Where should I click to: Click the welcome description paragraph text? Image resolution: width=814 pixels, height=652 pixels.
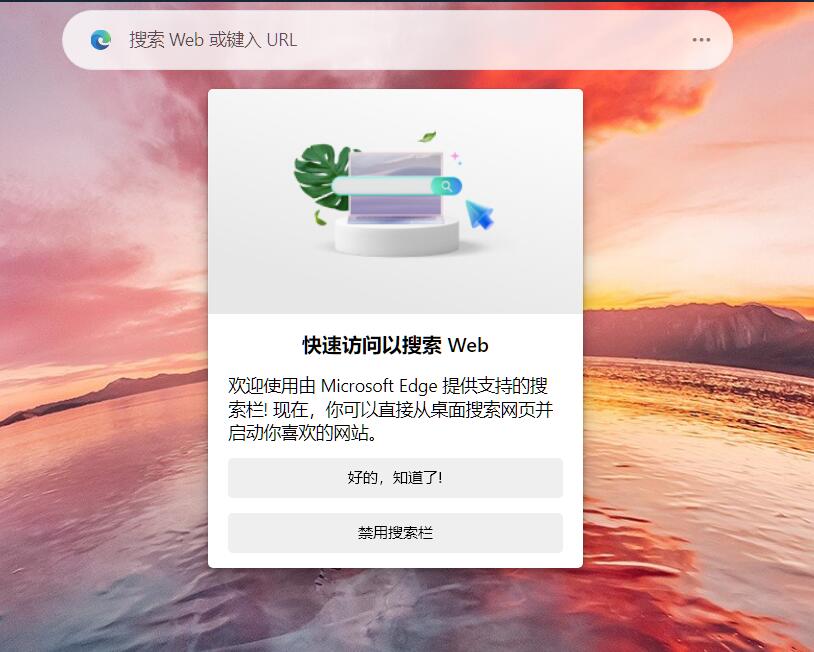point(390,409)
